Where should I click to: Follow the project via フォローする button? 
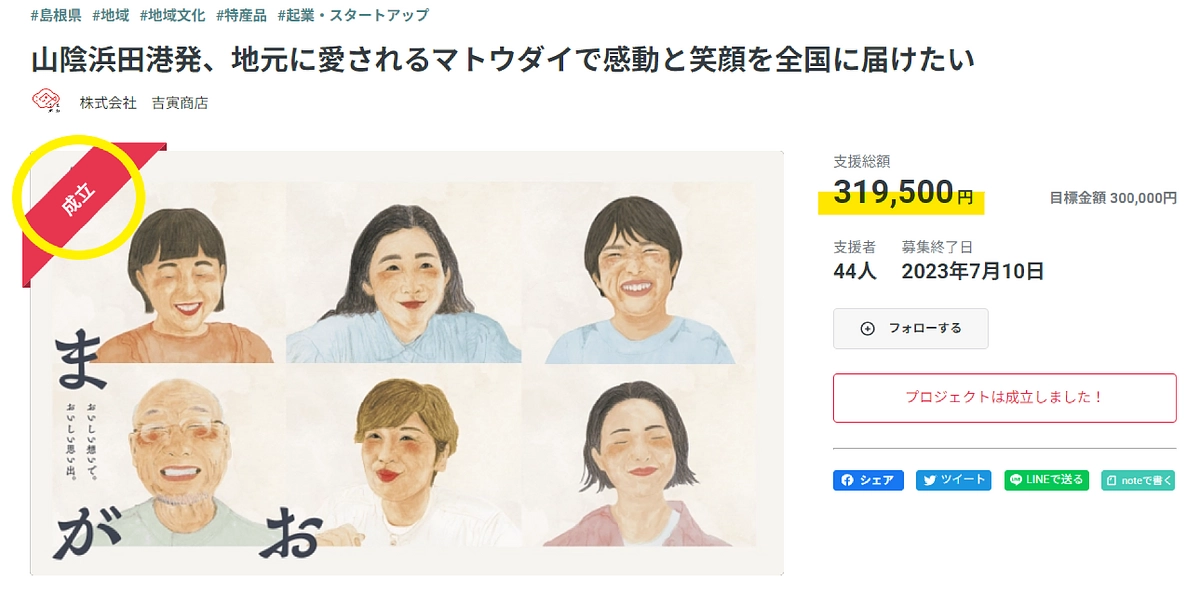pyautogui.click(x=910, y=328)
